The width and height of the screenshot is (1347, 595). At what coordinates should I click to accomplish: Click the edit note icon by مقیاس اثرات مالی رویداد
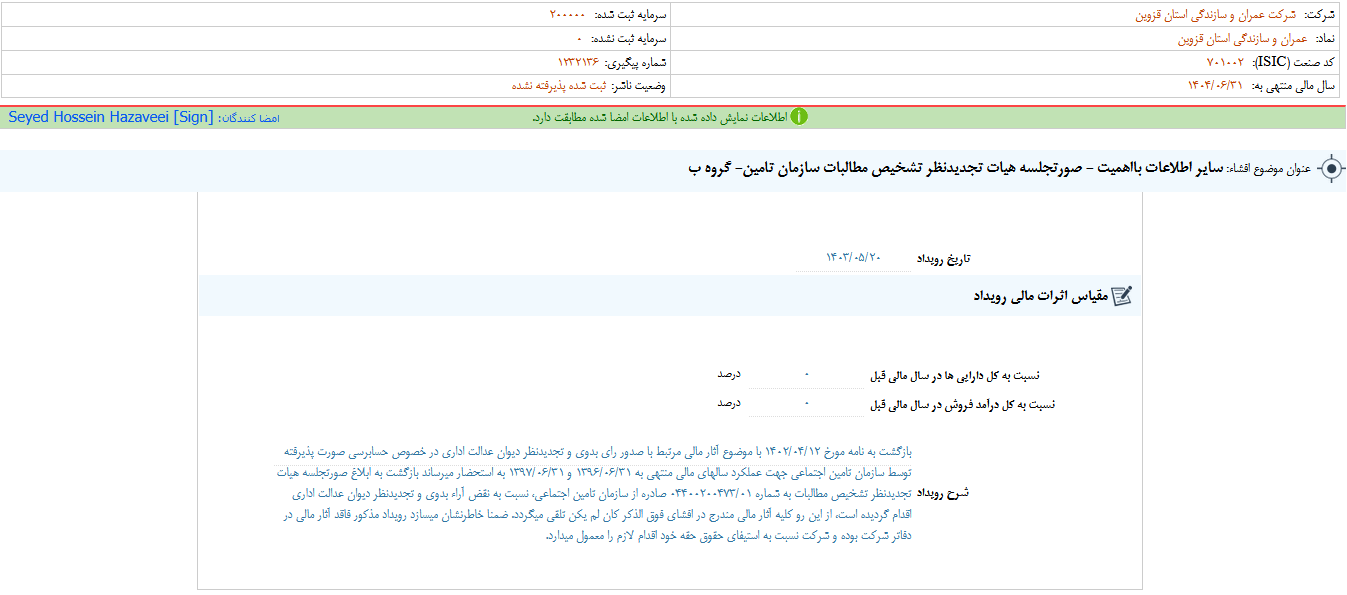pos(1121,296)
